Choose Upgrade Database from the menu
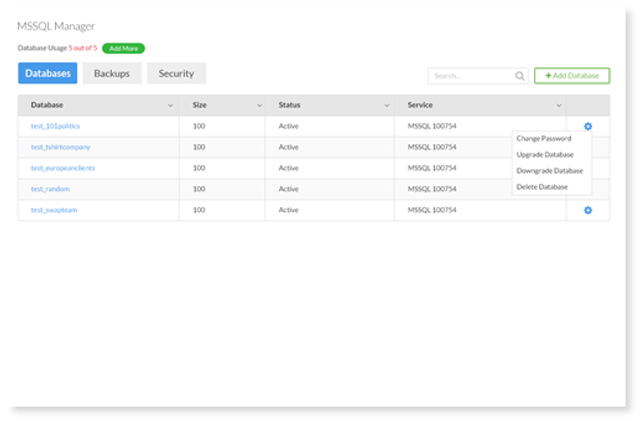640x421 pixels. (x=545, y=154)
